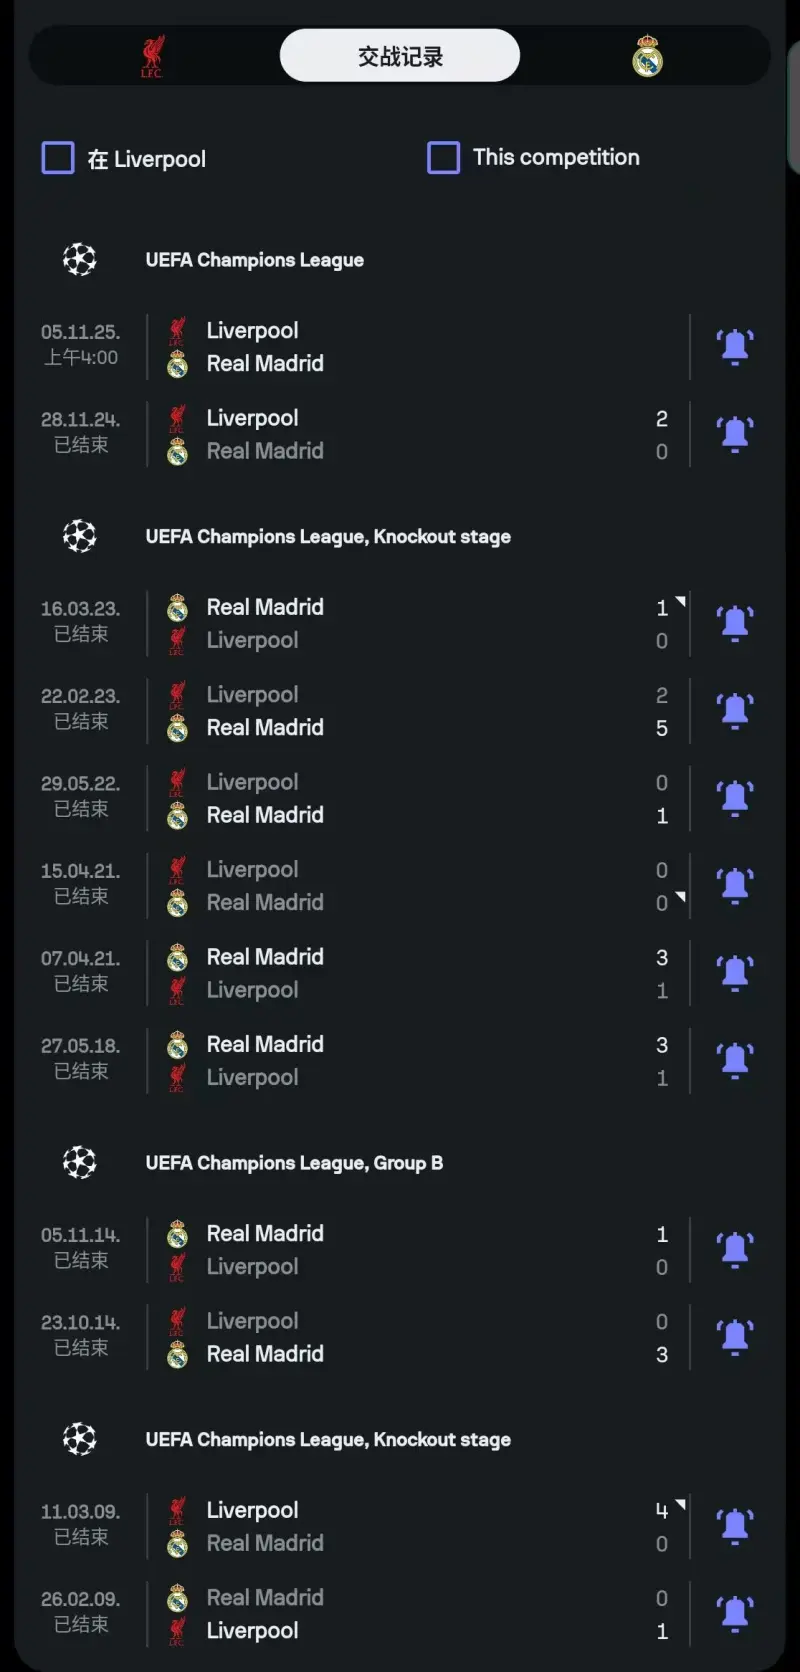Click bell icon for 11.03.09 match

[x=735, y=1526]
